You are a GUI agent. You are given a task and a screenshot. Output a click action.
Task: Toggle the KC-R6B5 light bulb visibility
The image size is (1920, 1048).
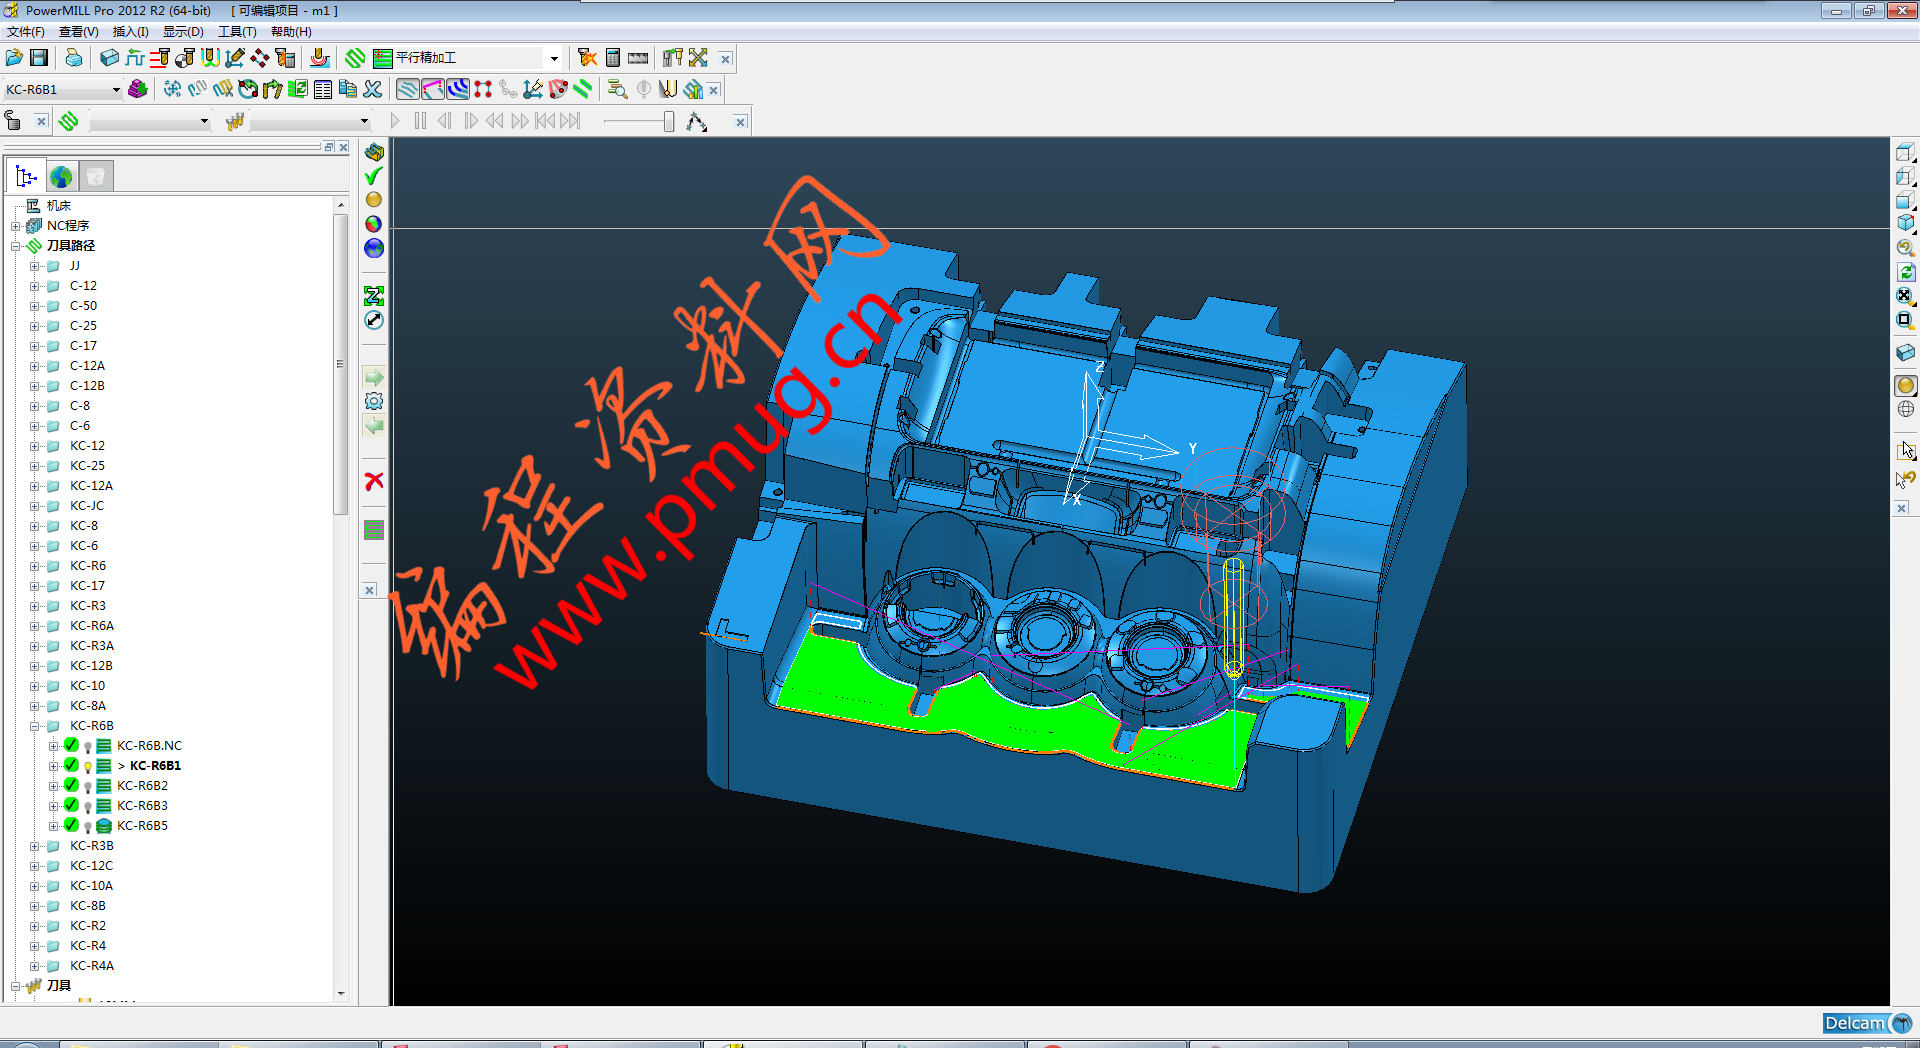[88, 827]
